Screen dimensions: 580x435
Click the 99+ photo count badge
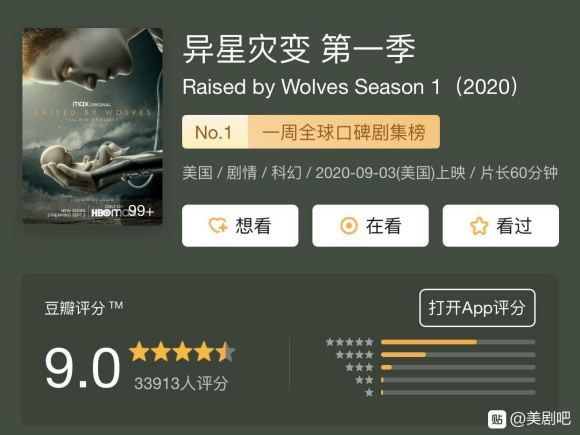coord(141,211)
